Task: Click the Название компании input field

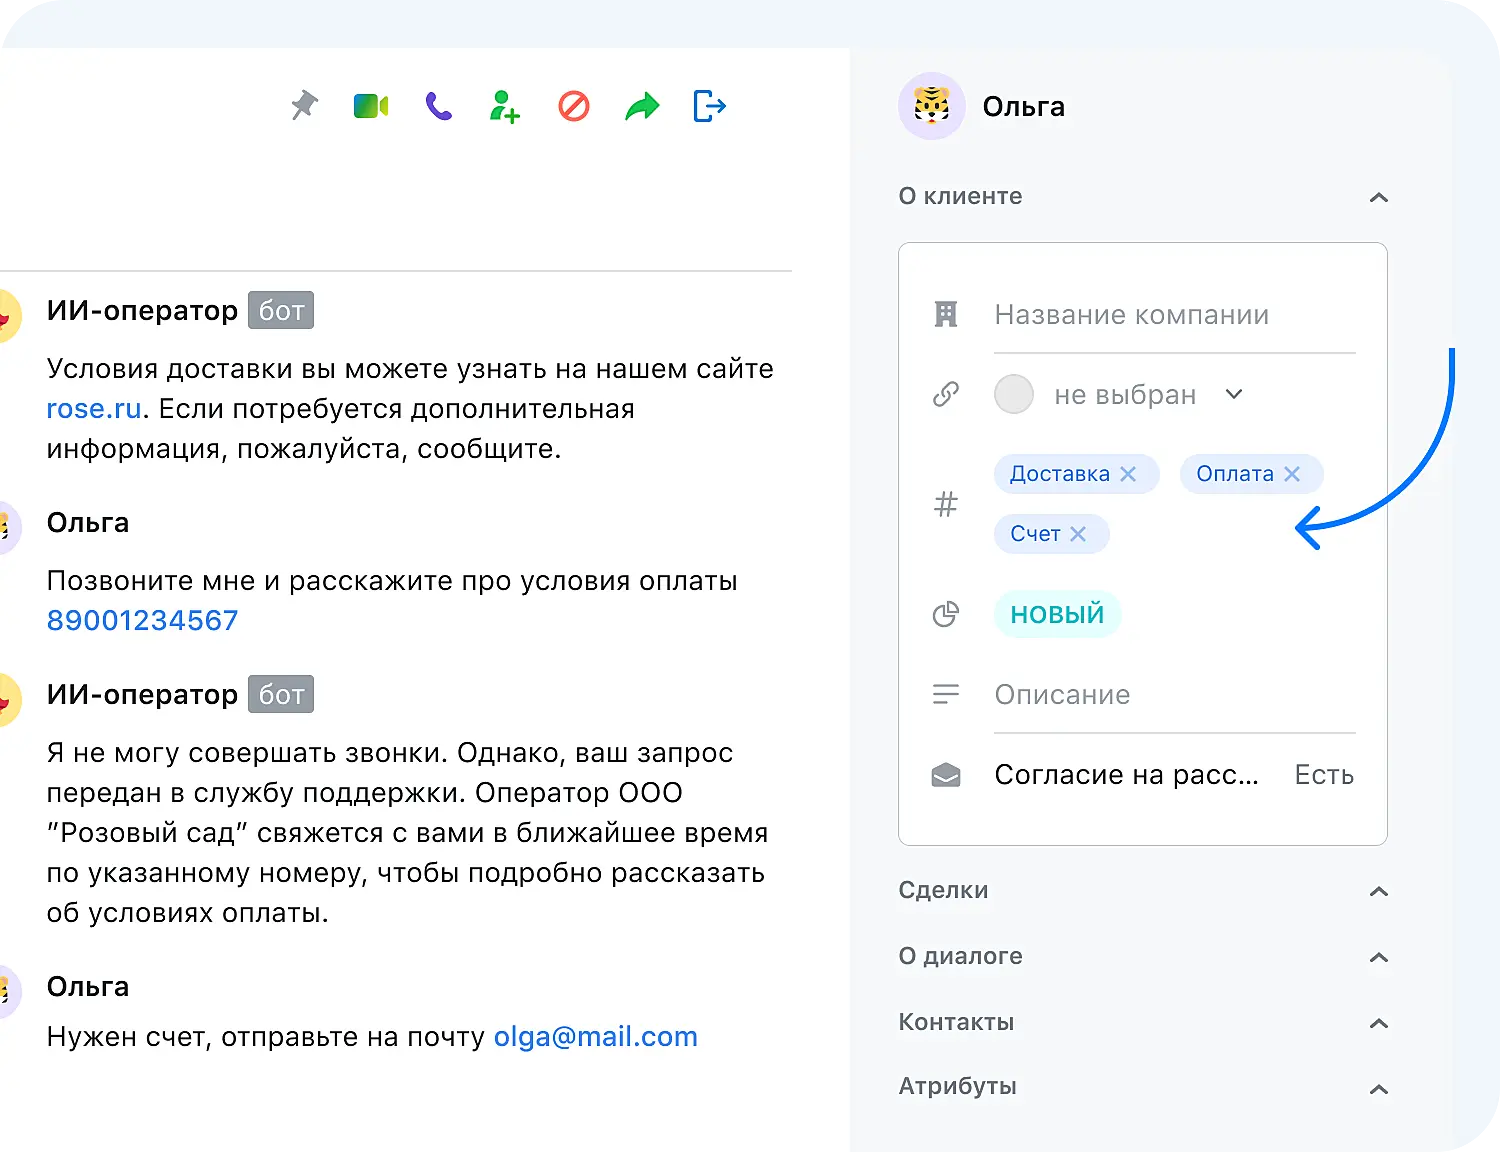Action: point(1130,314)
